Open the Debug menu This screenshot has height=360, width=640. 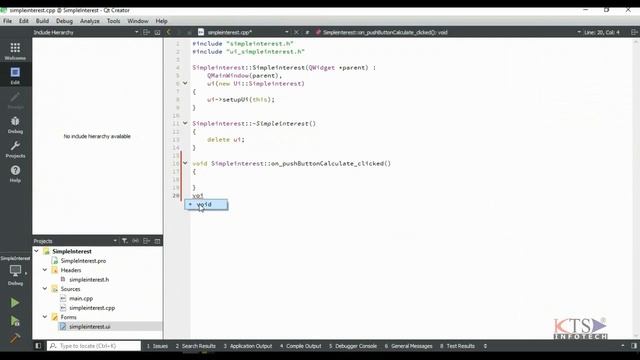(64, 21)
